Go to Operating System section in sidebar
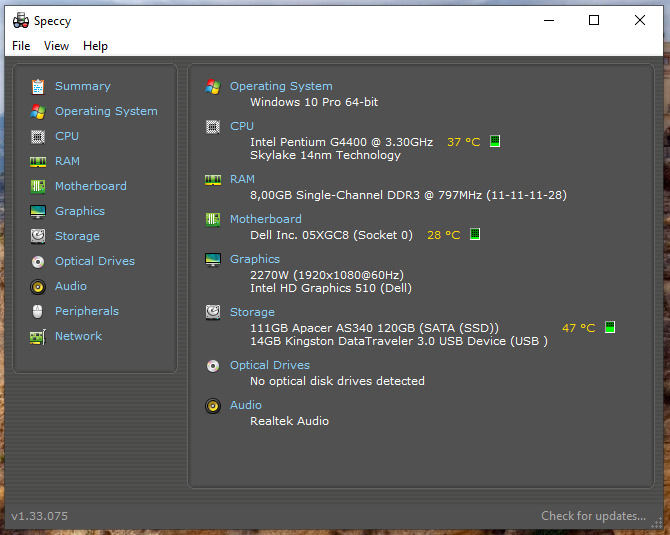Screen dimensions: 670x535 click(106, 111)
